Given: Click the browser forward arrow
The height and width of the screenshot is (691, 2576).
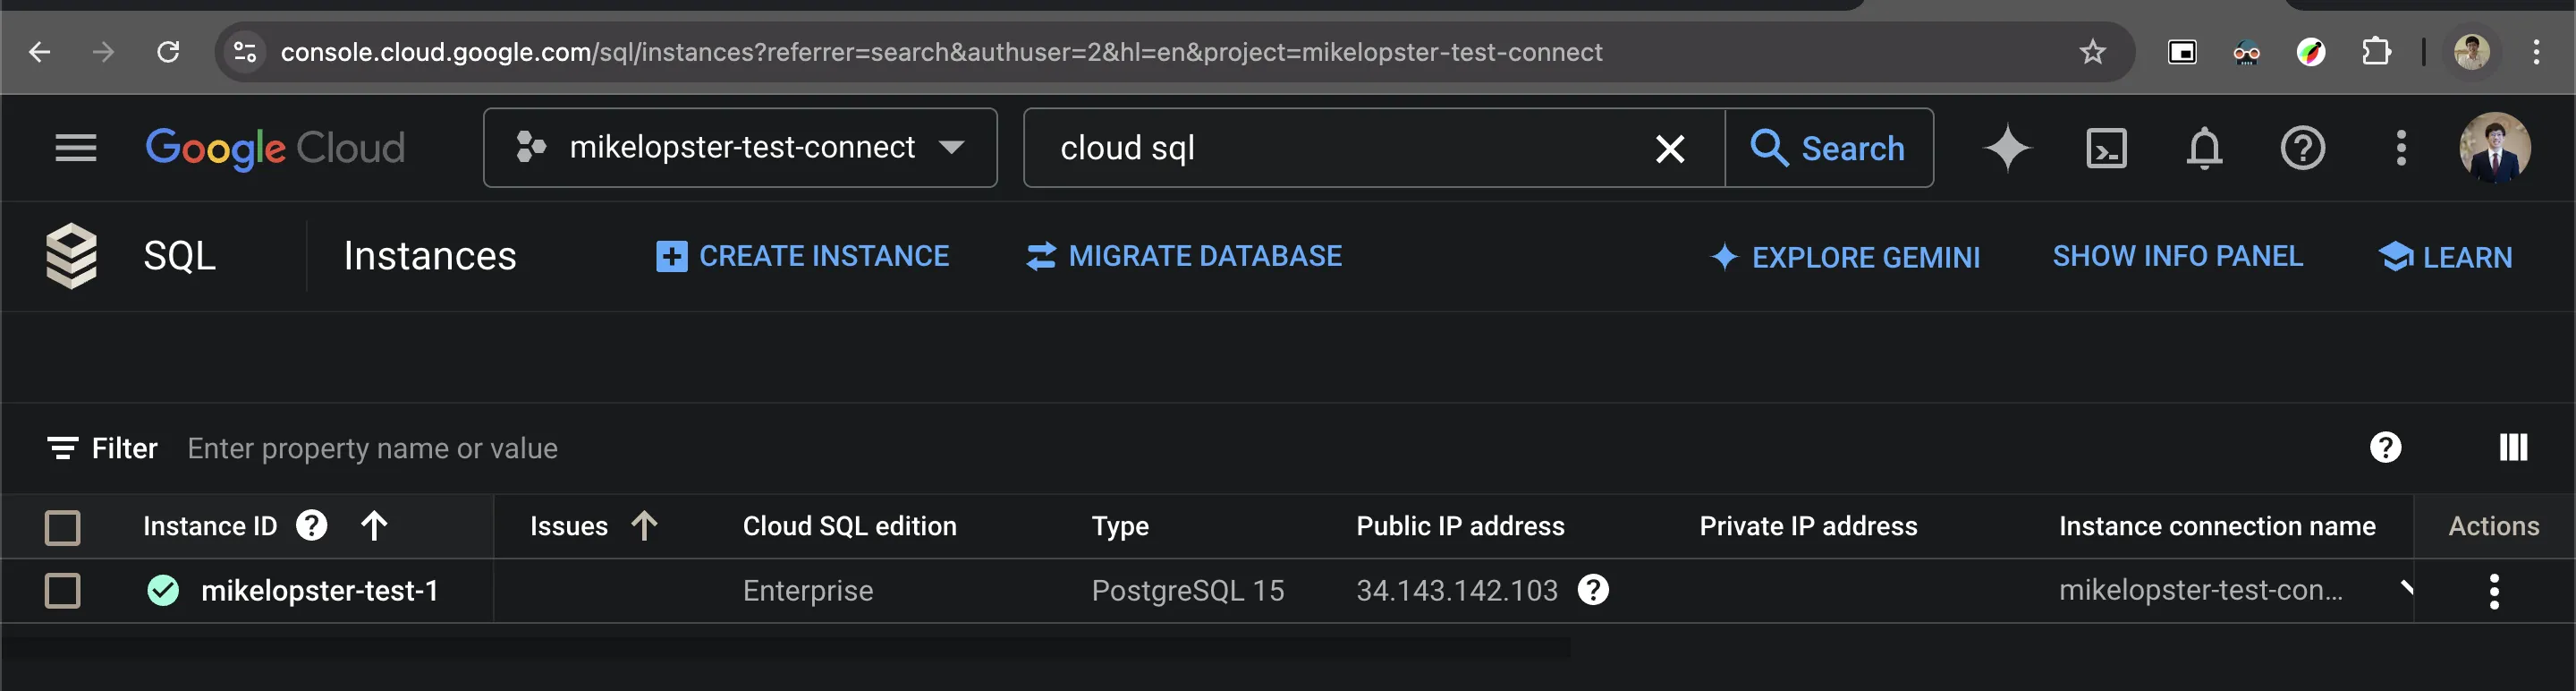Looking at the screenshot, I should point(104,52).
